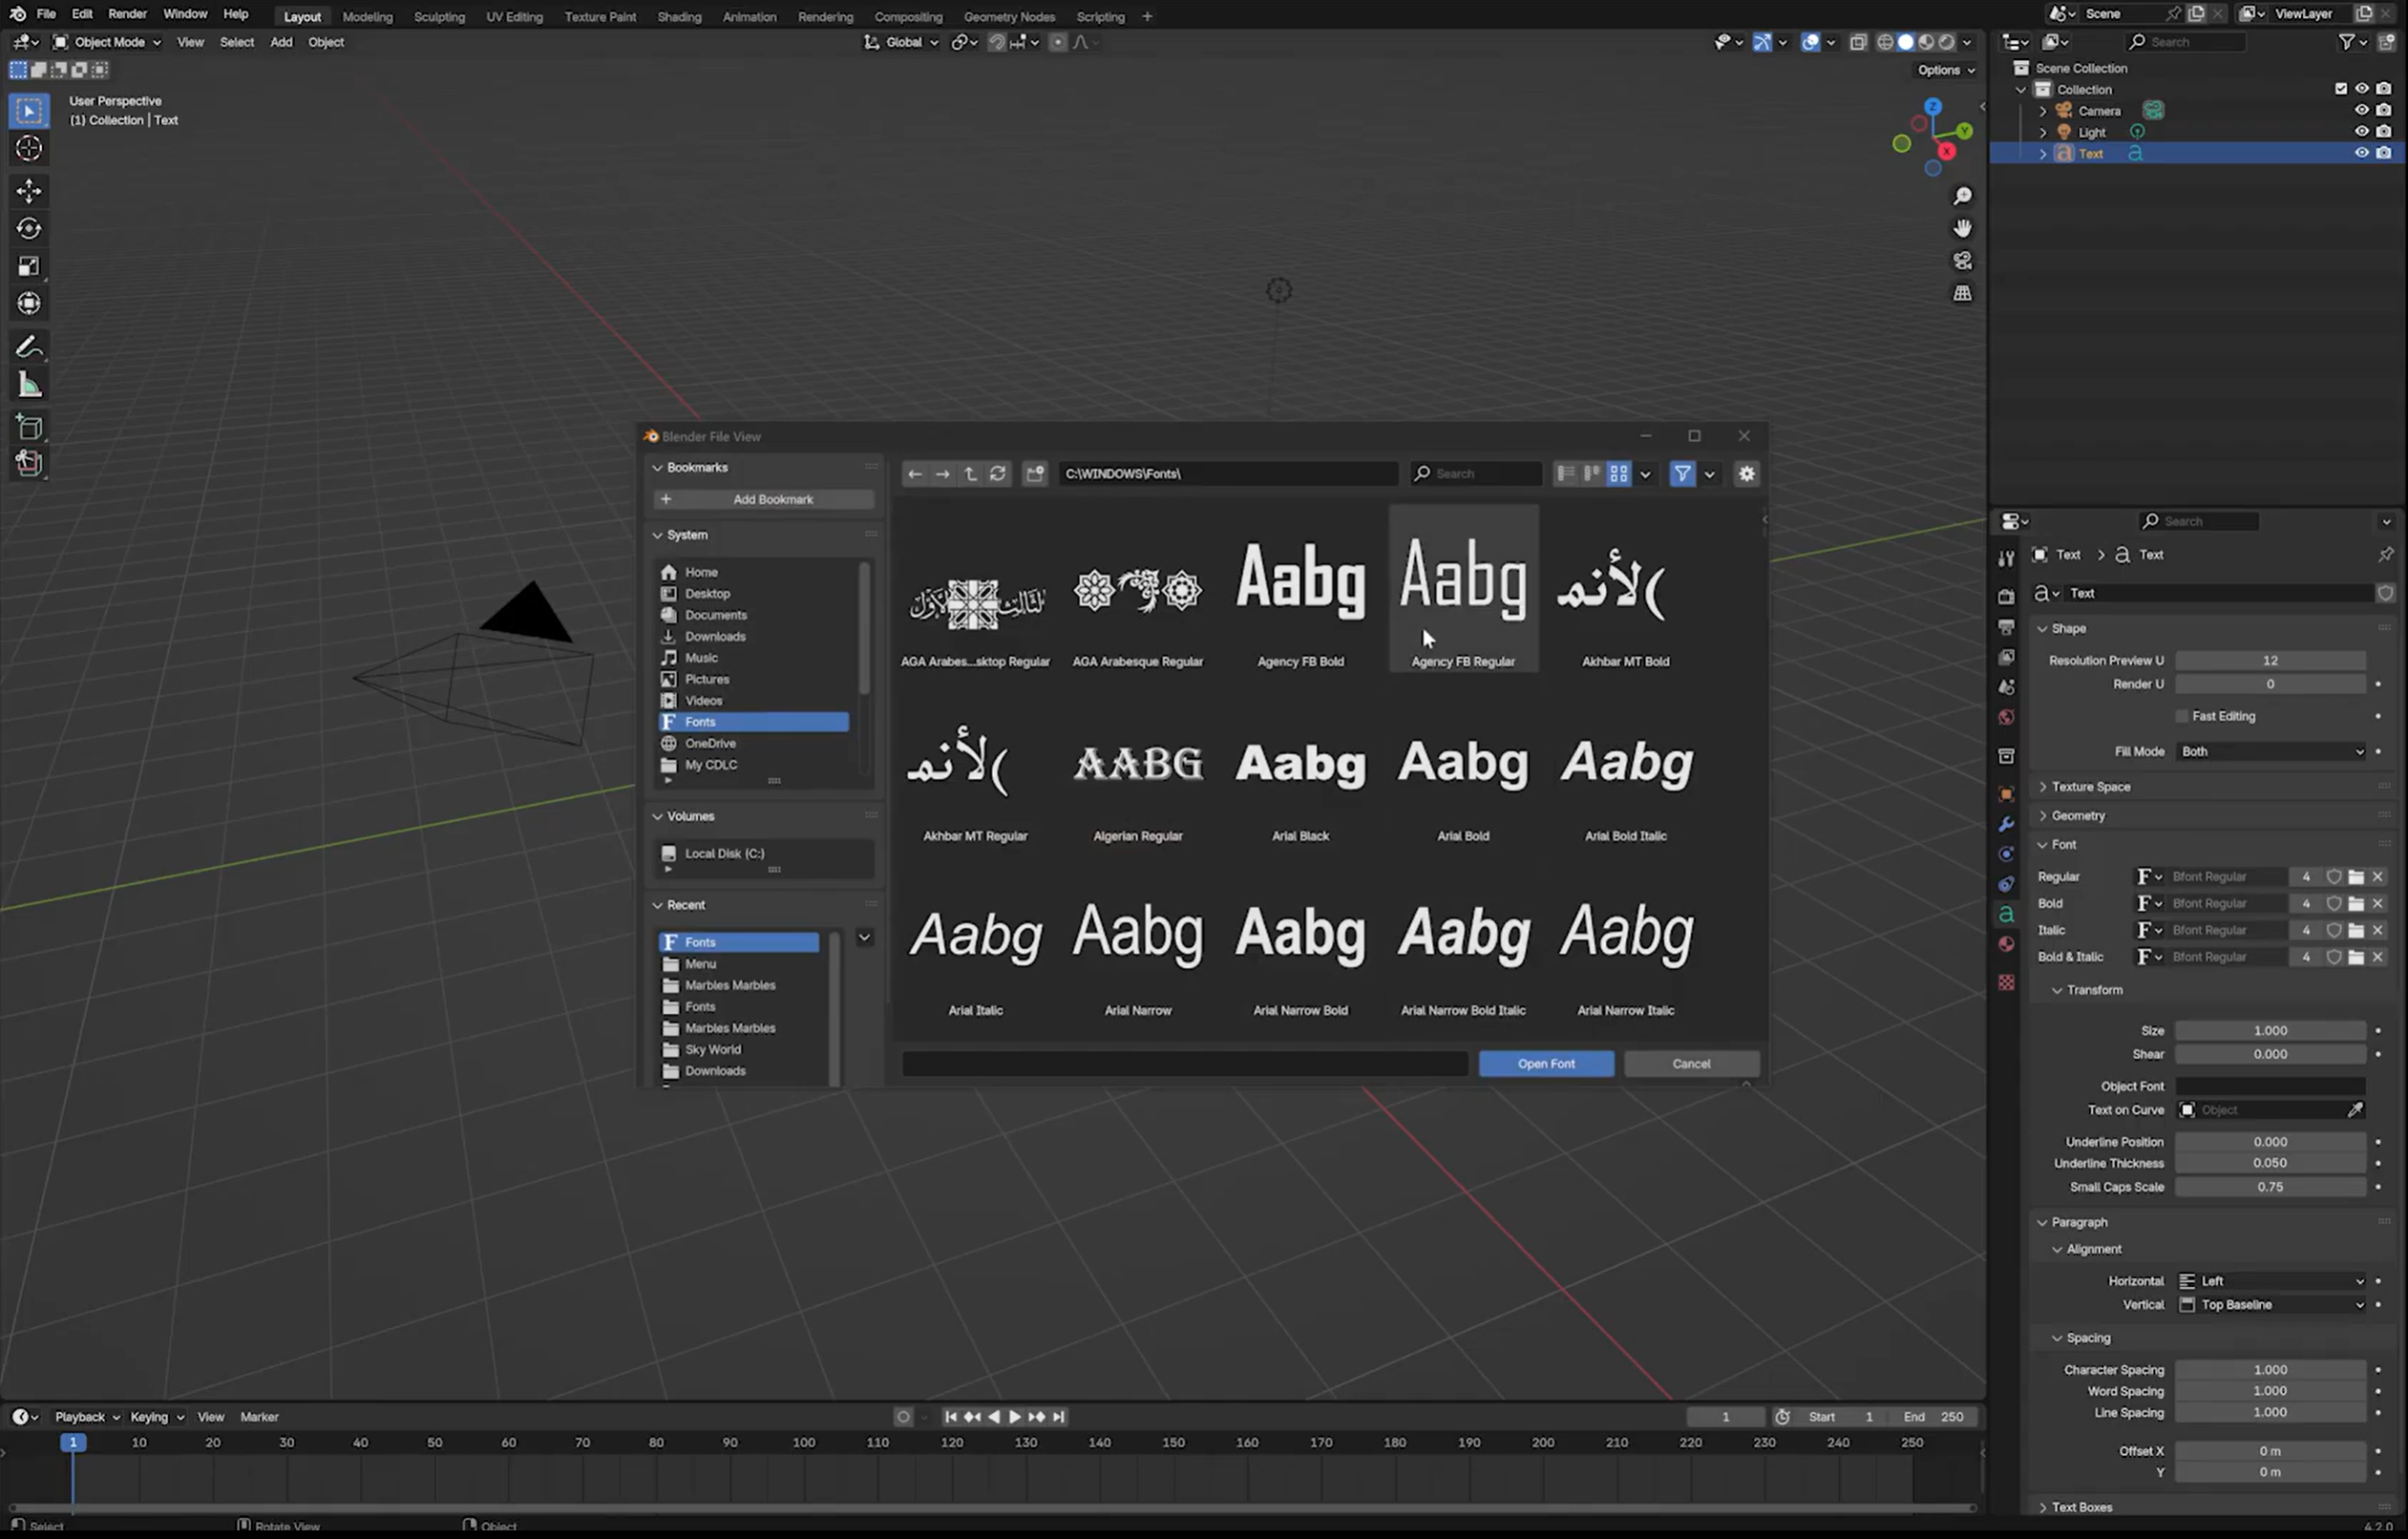Open Horizontal alignment dropdown
The image size is (2408, 1539).
[2271, 1281]
